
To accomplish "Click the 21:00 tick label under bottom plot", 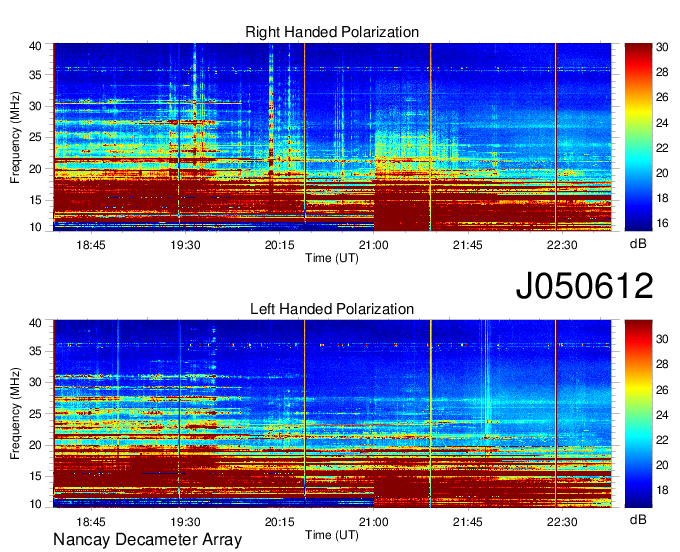I will point(374,522).
